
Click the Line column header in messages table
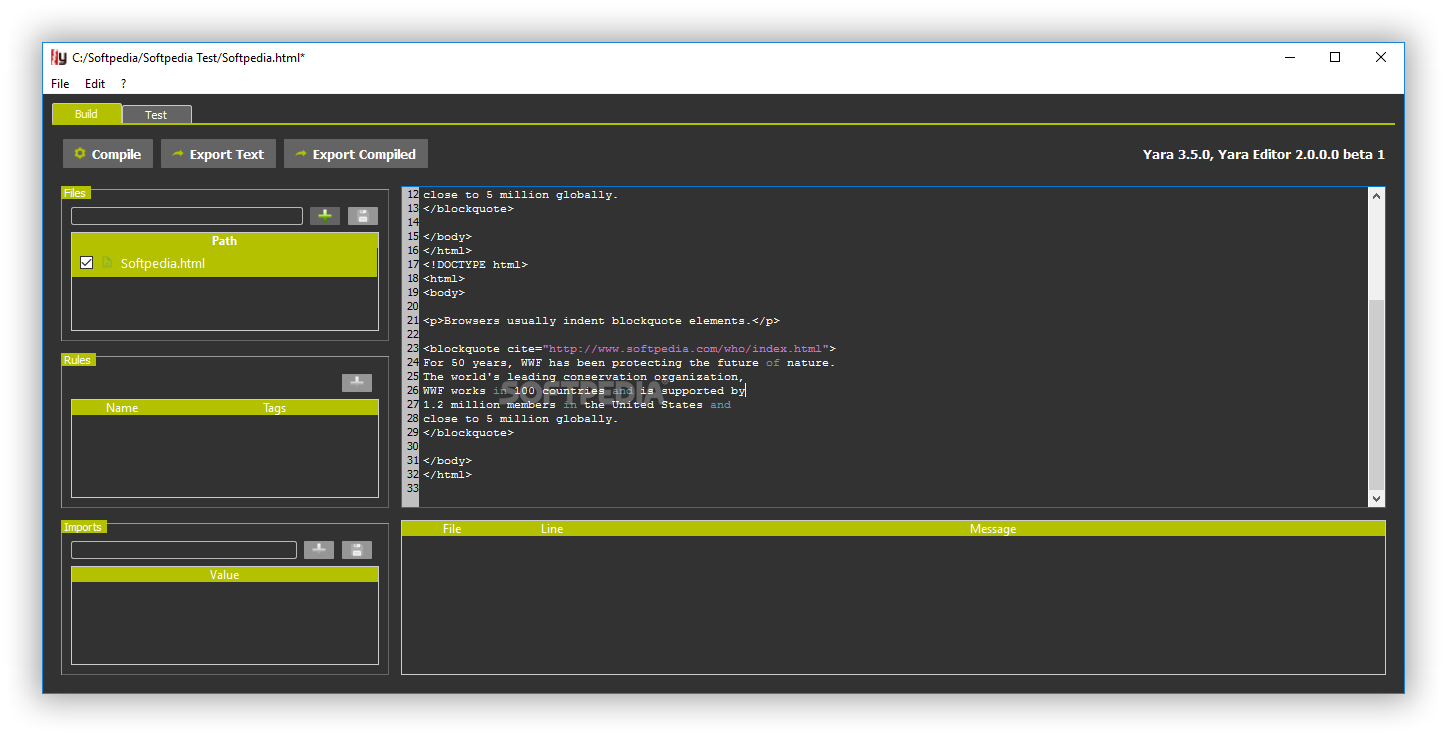552,528
